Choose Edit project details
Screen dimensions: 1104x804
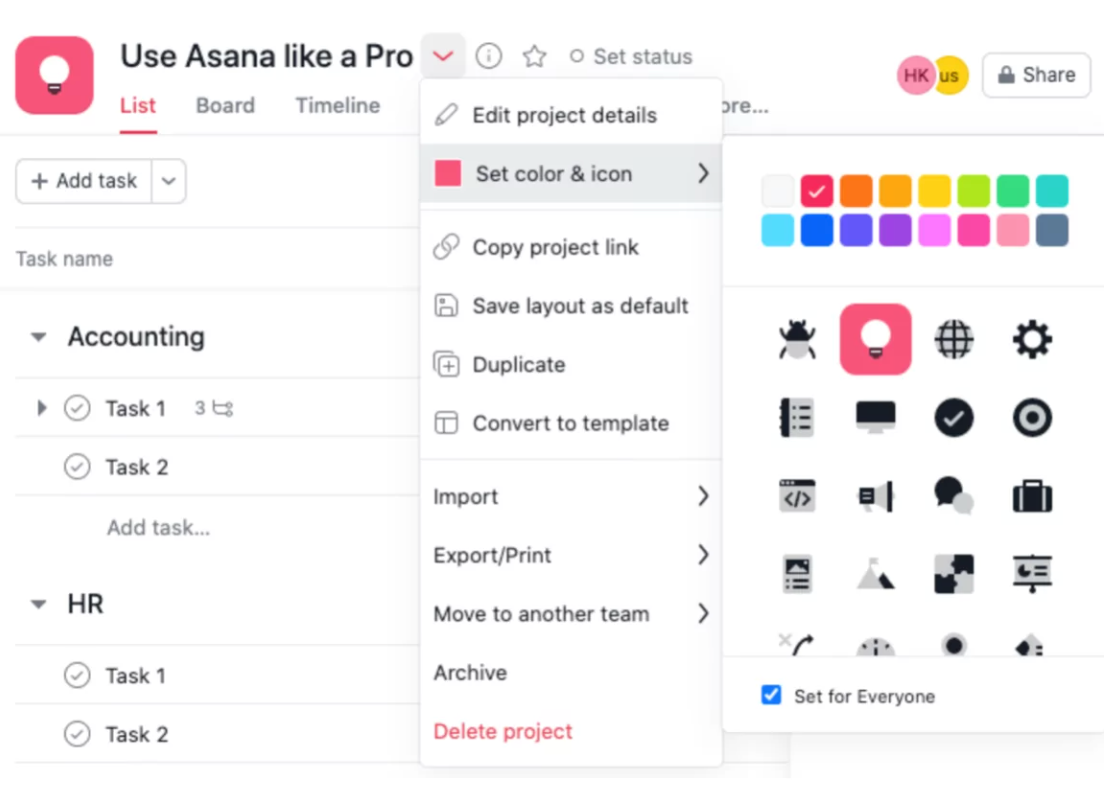(571, 115)
